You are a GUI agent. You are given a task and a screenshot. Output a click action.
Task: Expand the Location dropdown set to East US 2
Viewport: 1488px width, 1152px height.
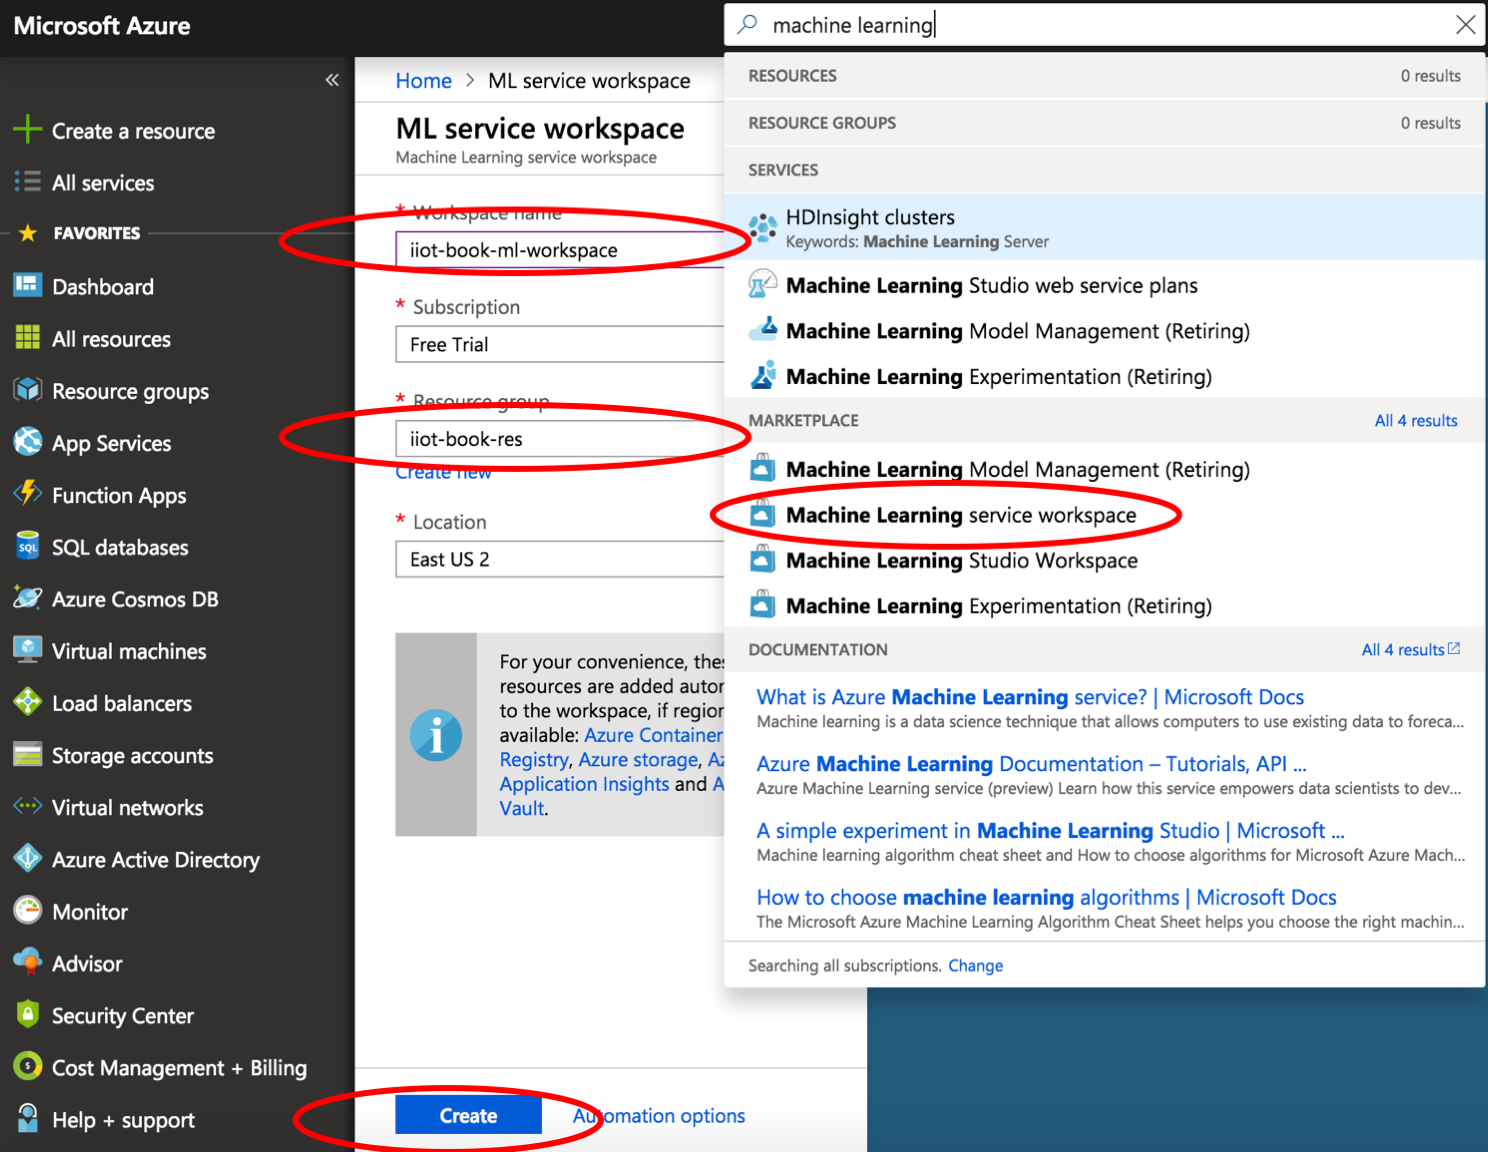(x=560, y=559)
